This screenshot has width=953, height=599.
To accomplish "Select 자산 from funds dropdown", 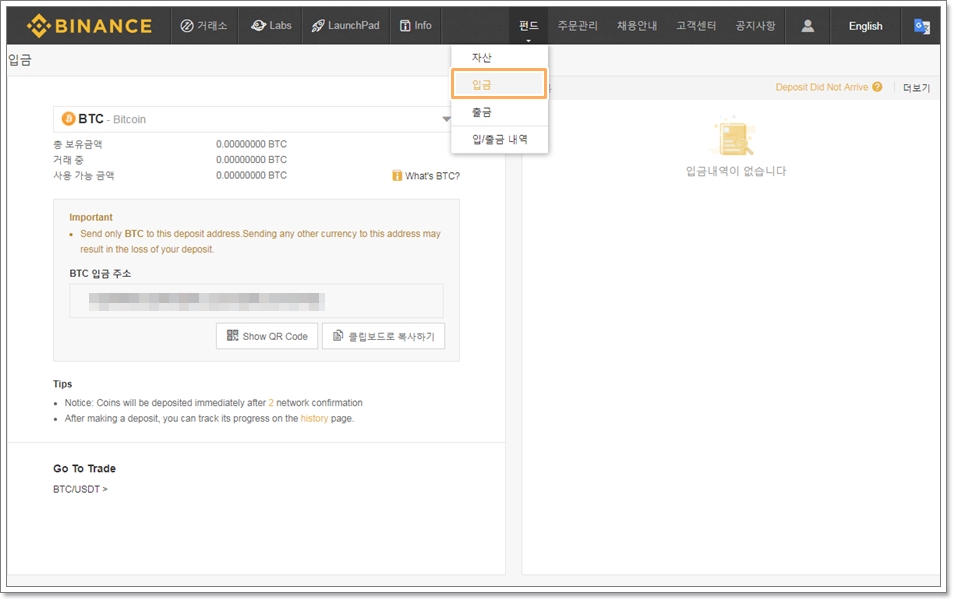I will 500,58.
